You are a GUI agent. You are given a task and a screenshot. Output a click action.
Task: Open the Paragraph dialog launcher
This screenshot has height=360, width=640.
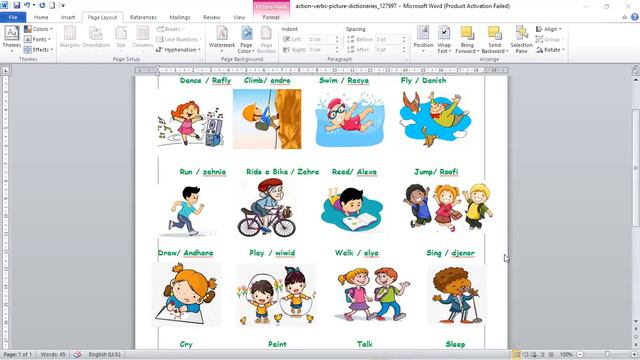406,60
